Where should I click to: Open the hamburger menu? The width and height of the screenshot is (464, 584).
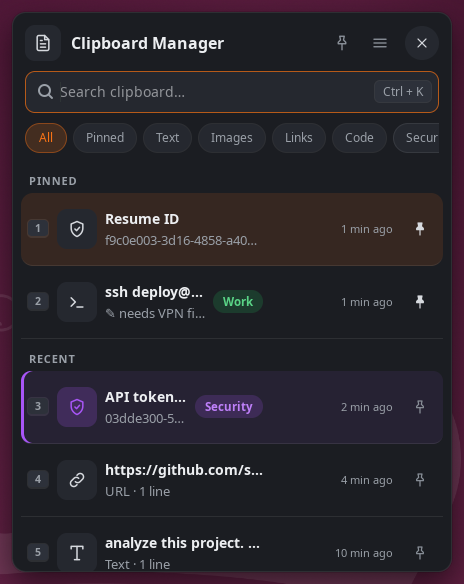pyautogui.click(x=380, y=43)
